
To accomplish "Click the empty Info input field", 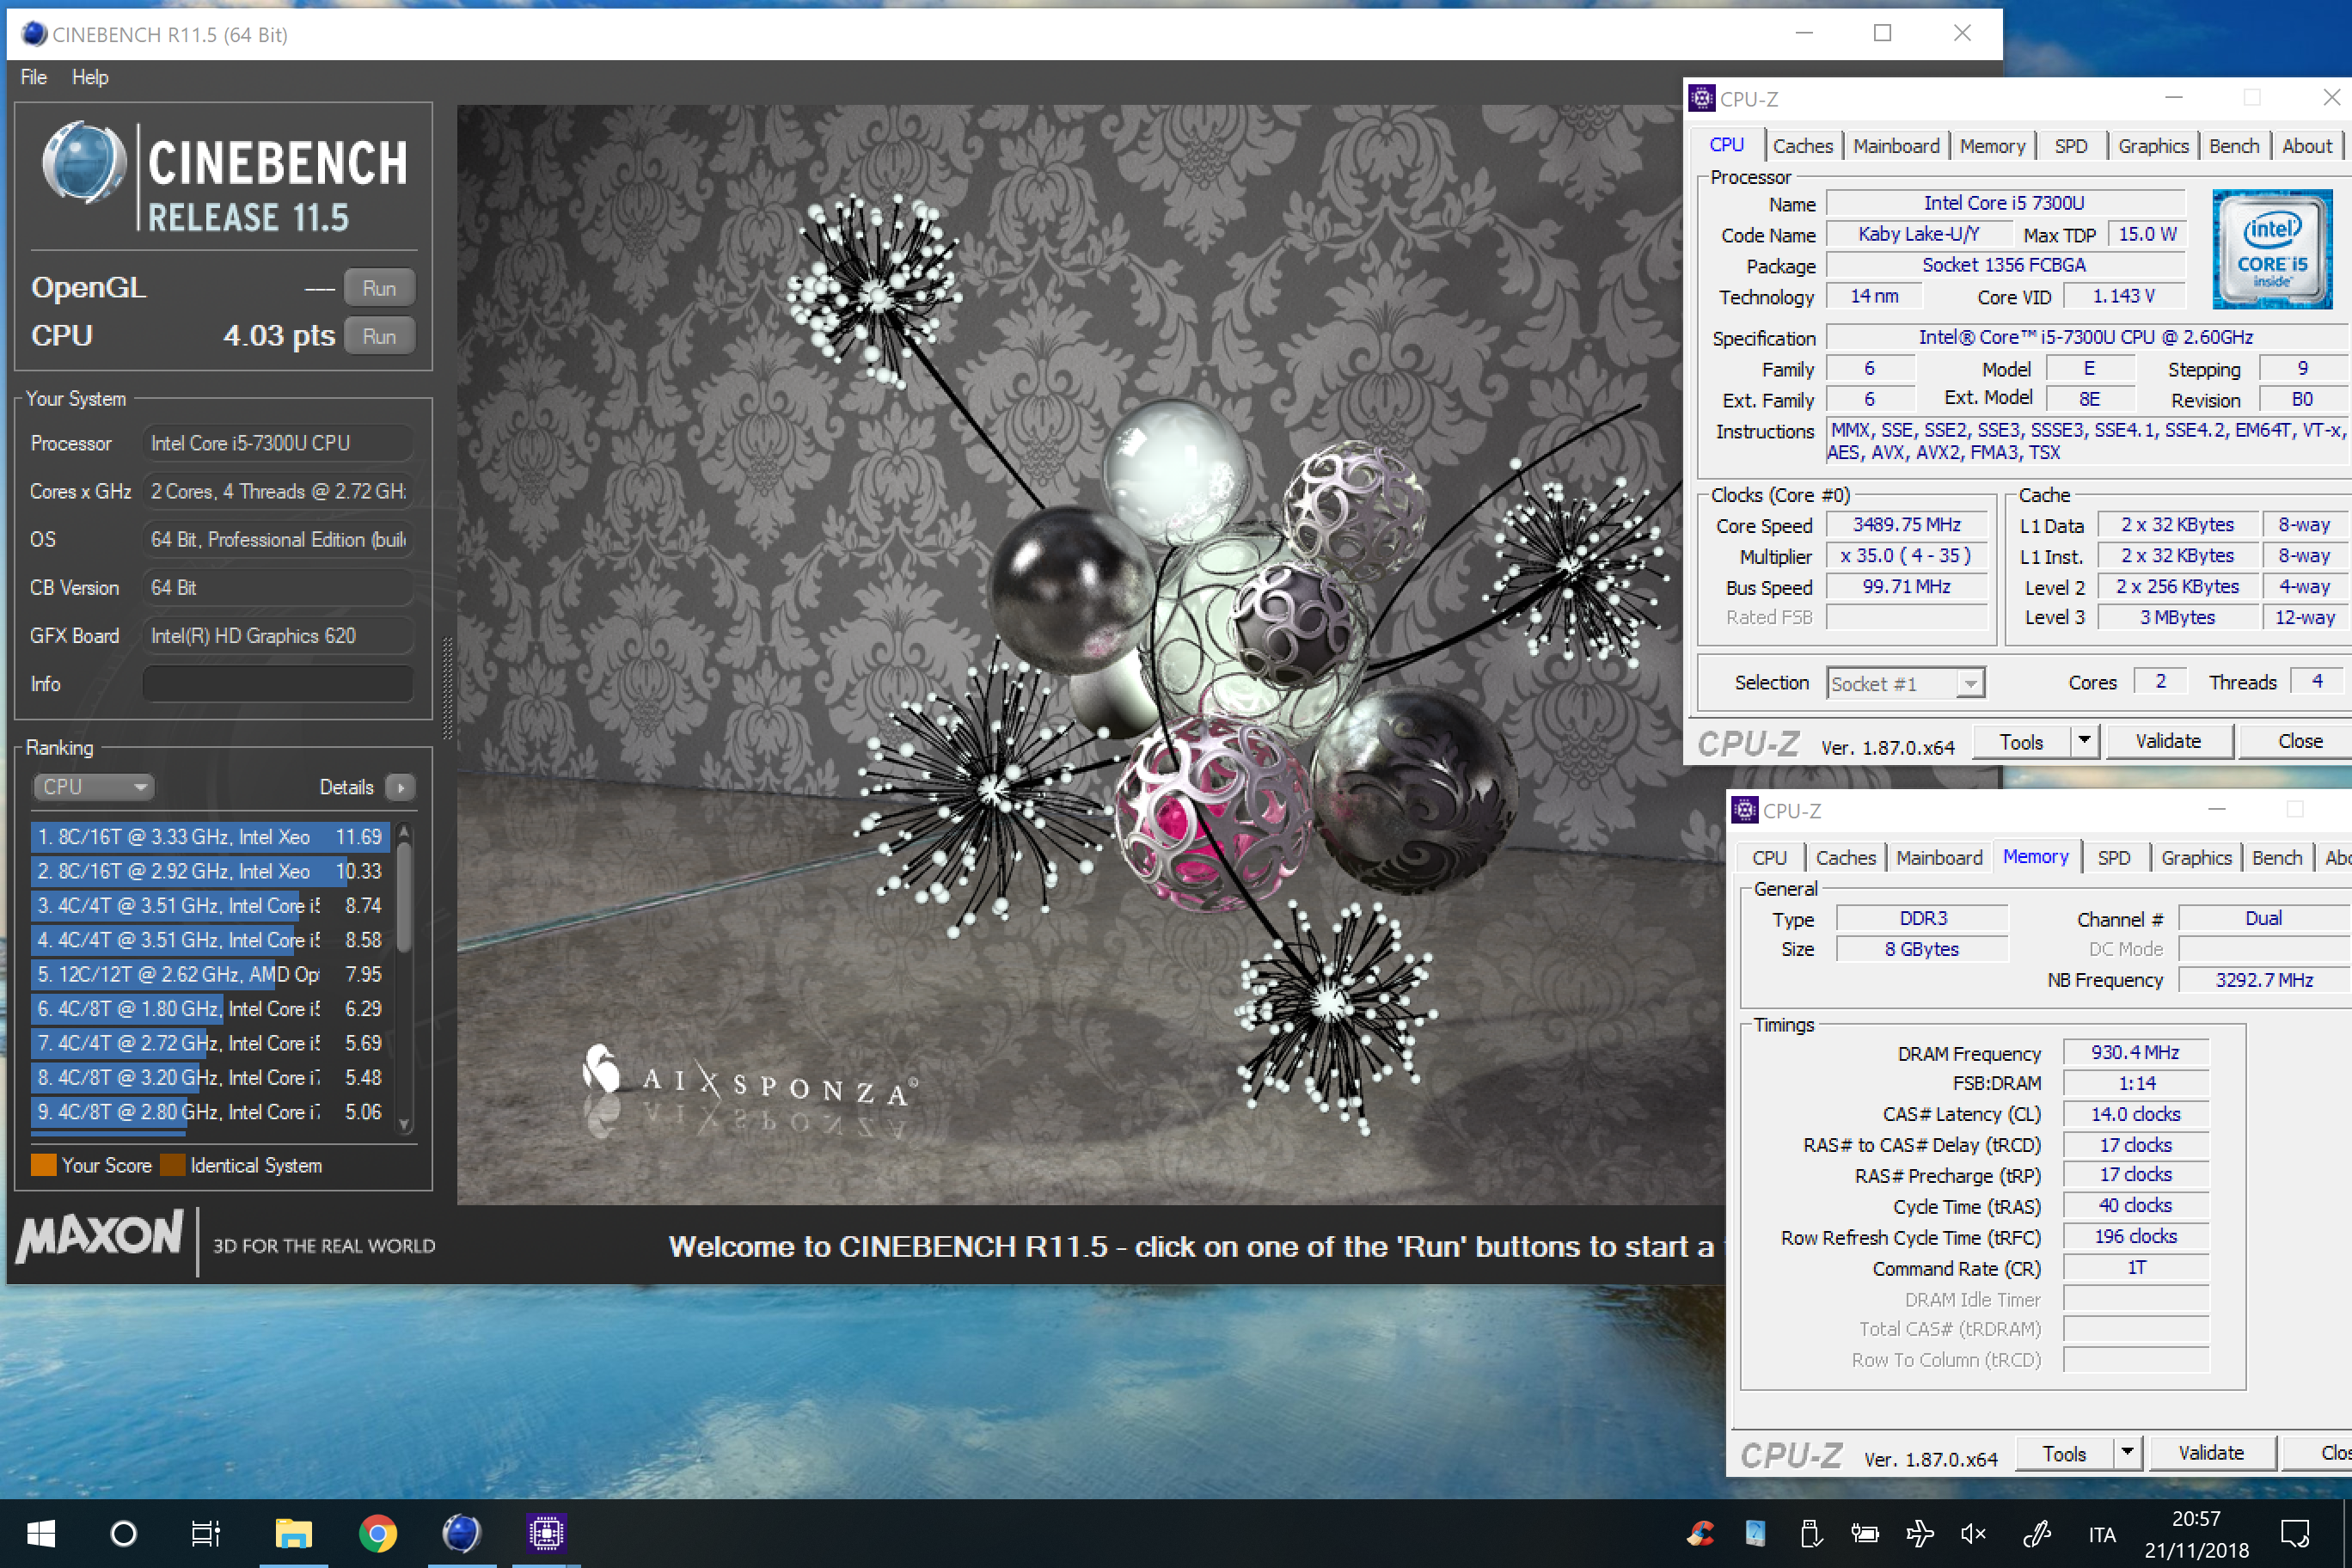I will [x=278, y=684].
